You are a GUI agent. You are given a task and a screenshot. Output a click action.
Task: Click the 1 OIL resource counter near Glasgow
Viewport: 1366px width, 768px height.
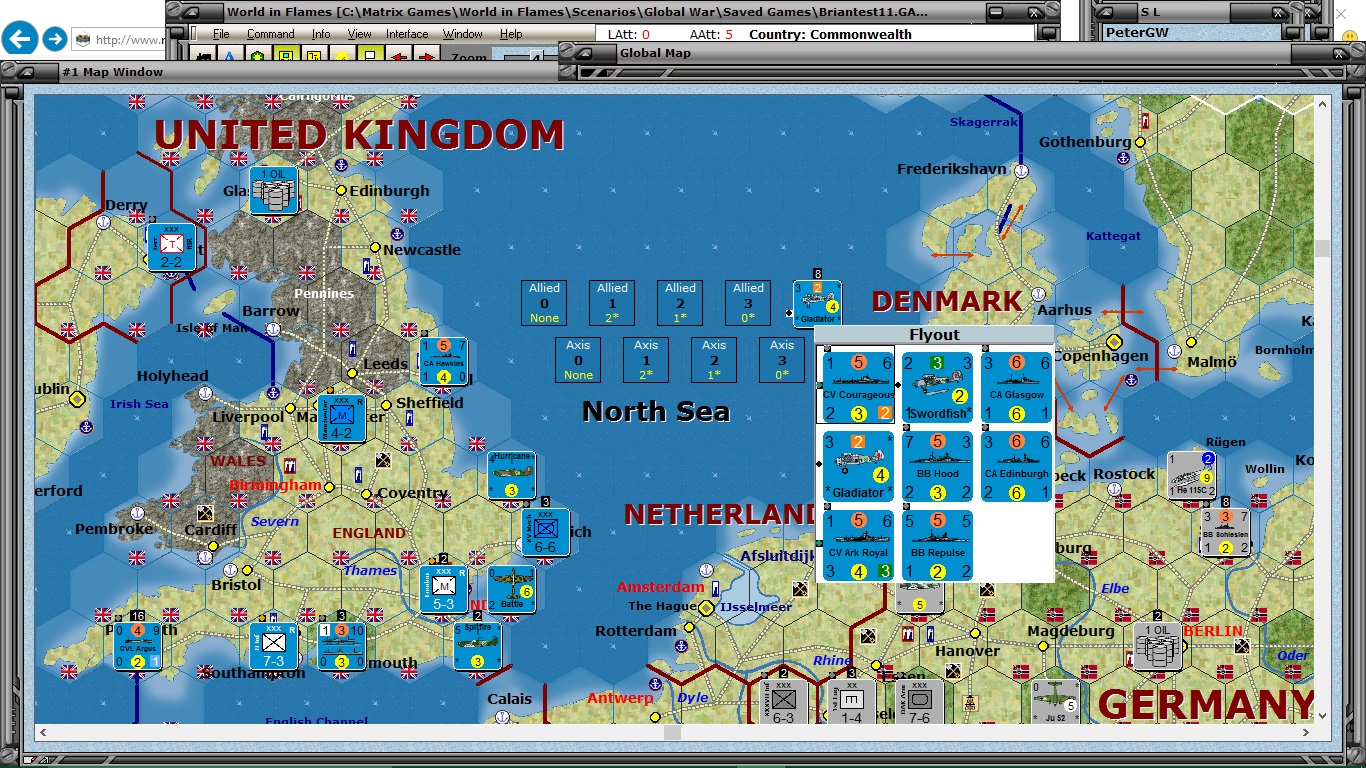pos(273,190)
